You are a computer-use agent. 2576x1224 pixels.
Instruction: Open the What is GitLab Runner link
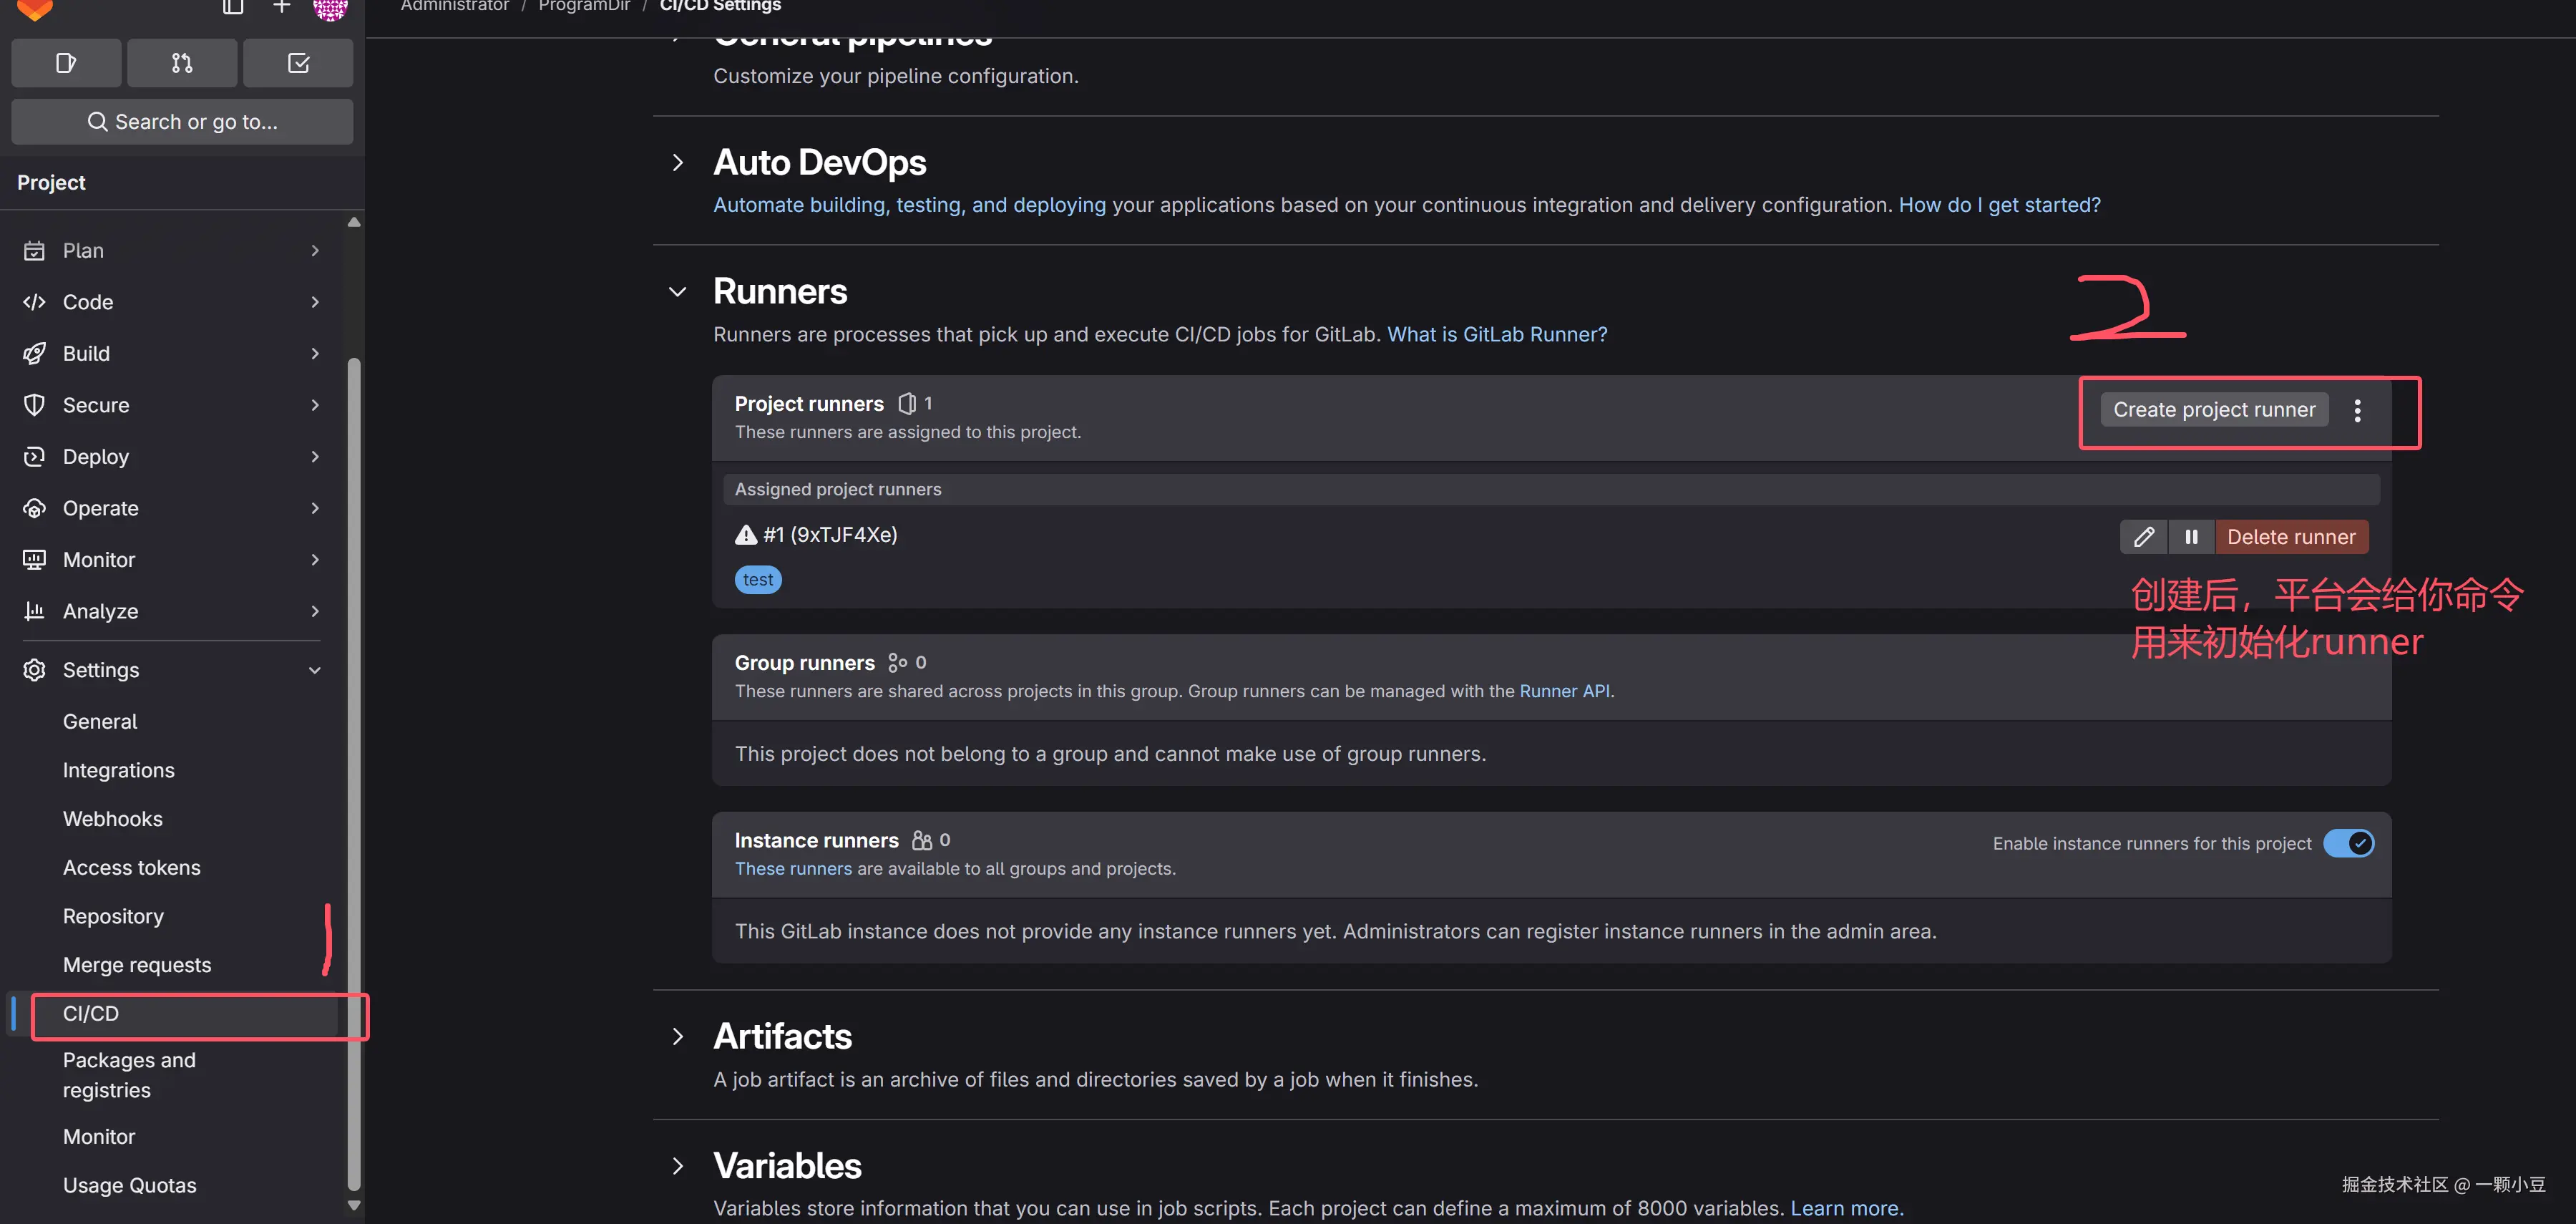coord(1496,334)
